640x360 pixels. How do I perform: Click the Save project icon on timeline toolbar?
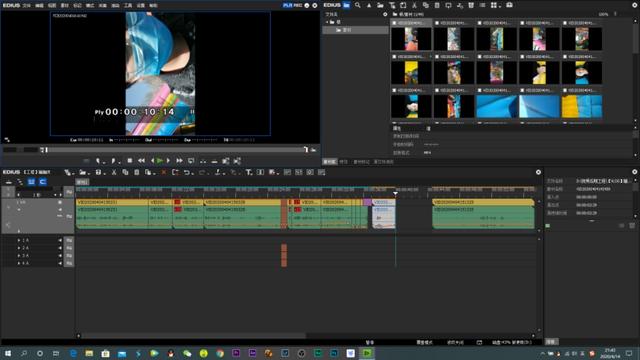(98, 172)
